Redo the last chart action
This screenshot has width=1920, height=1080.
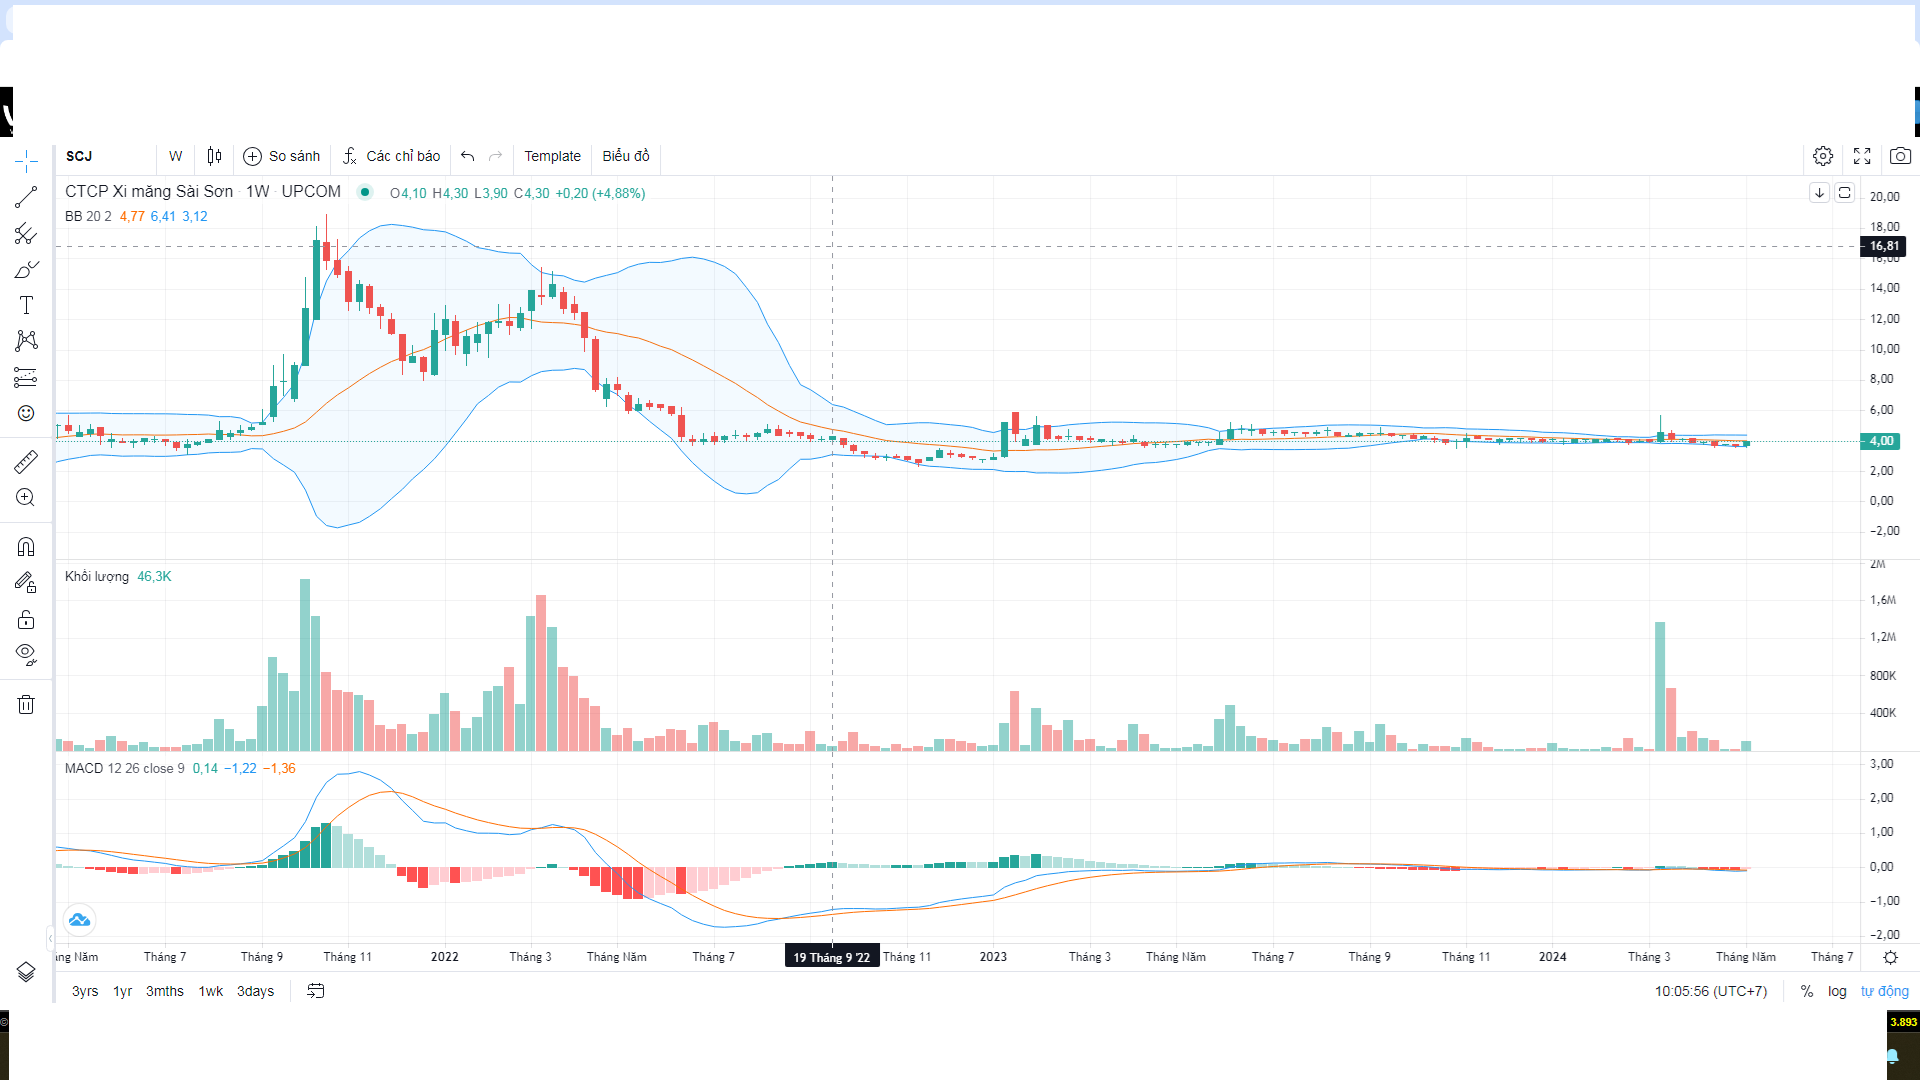click(x=495, y=156)
